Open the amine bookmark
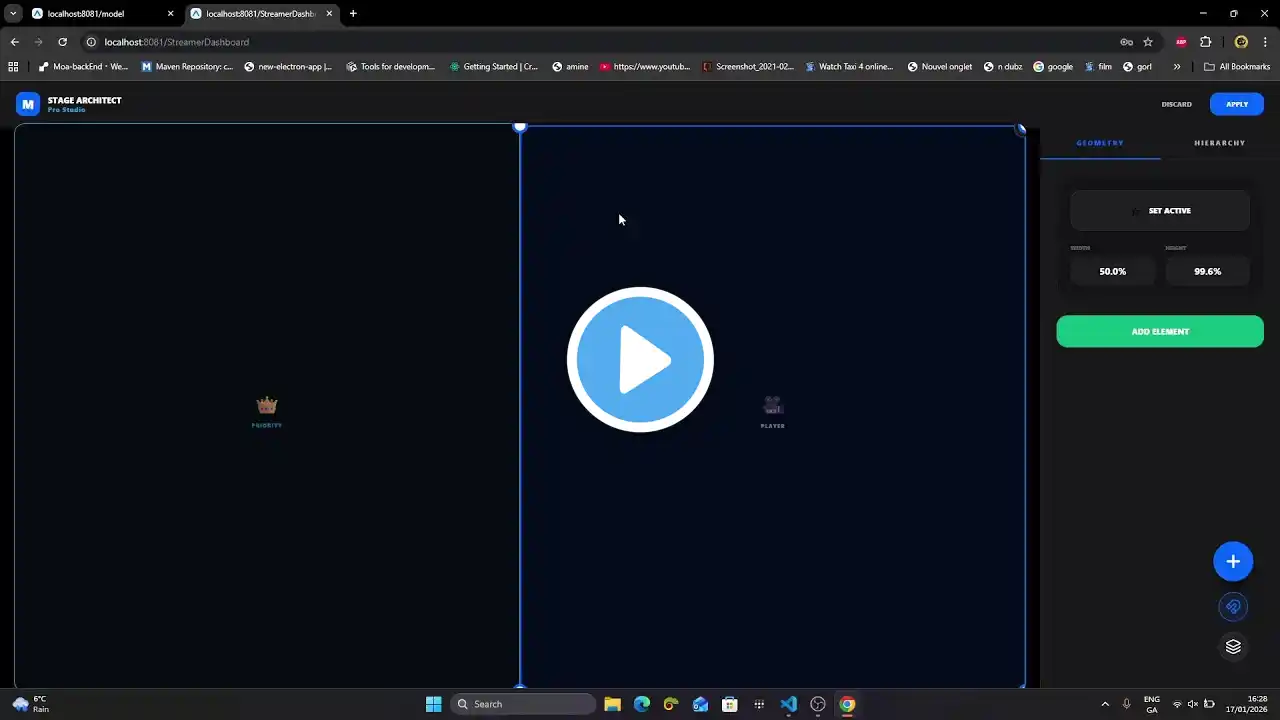The width and height of the screenshot is (1280, 720). [570, 67]
